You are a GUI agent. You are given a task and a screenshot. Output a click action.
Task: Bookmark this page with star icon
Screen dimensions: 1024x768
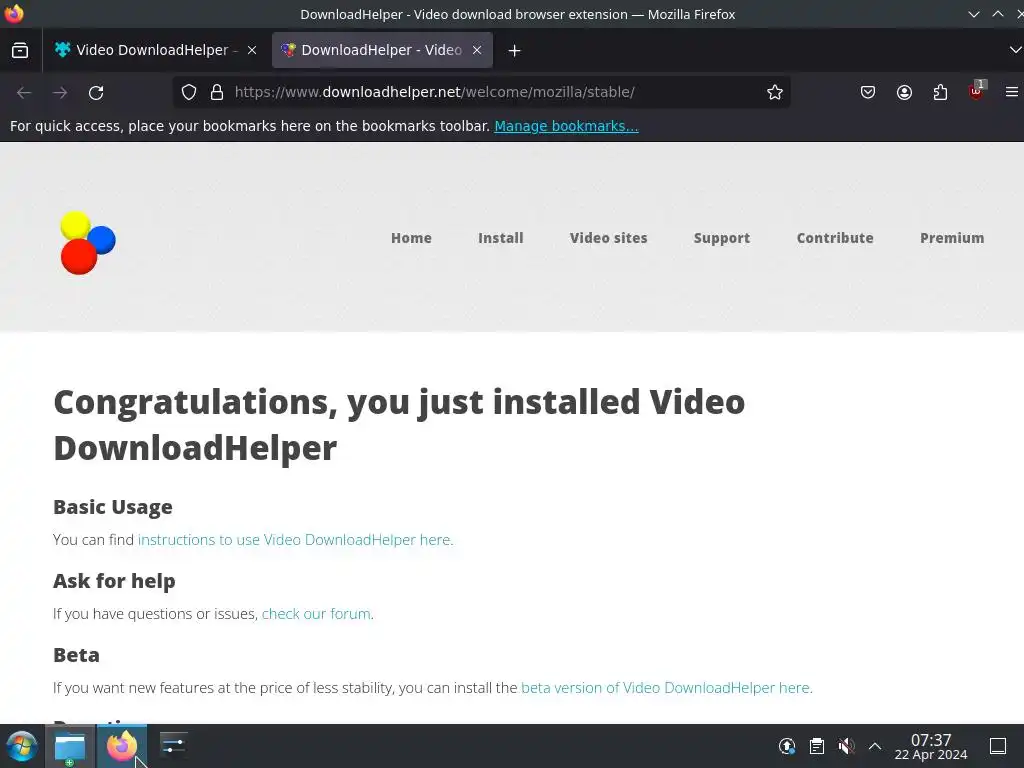click(x=775, y=92)
